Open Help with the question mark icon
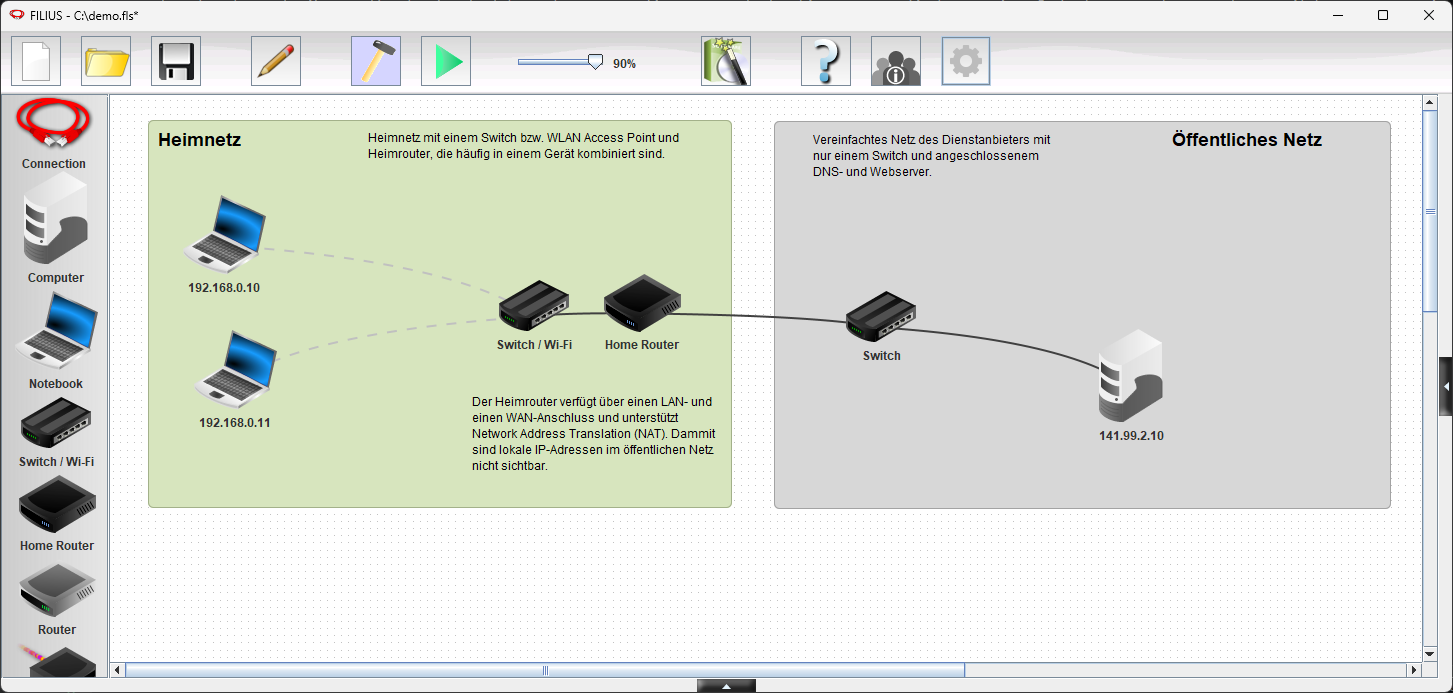The image size is (1453, 693). tap(826, 62)
